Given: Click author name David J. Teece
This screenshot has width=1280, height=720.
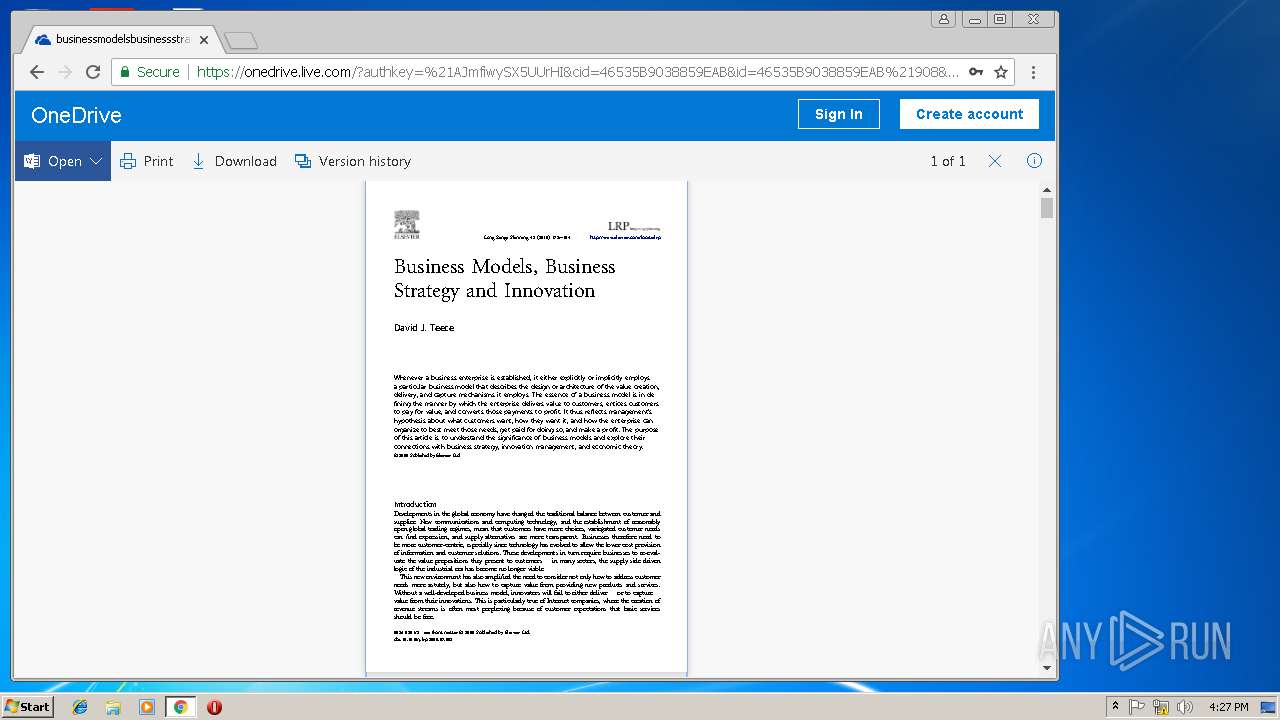Looking at the screenshot, I should tap(424, 328).
